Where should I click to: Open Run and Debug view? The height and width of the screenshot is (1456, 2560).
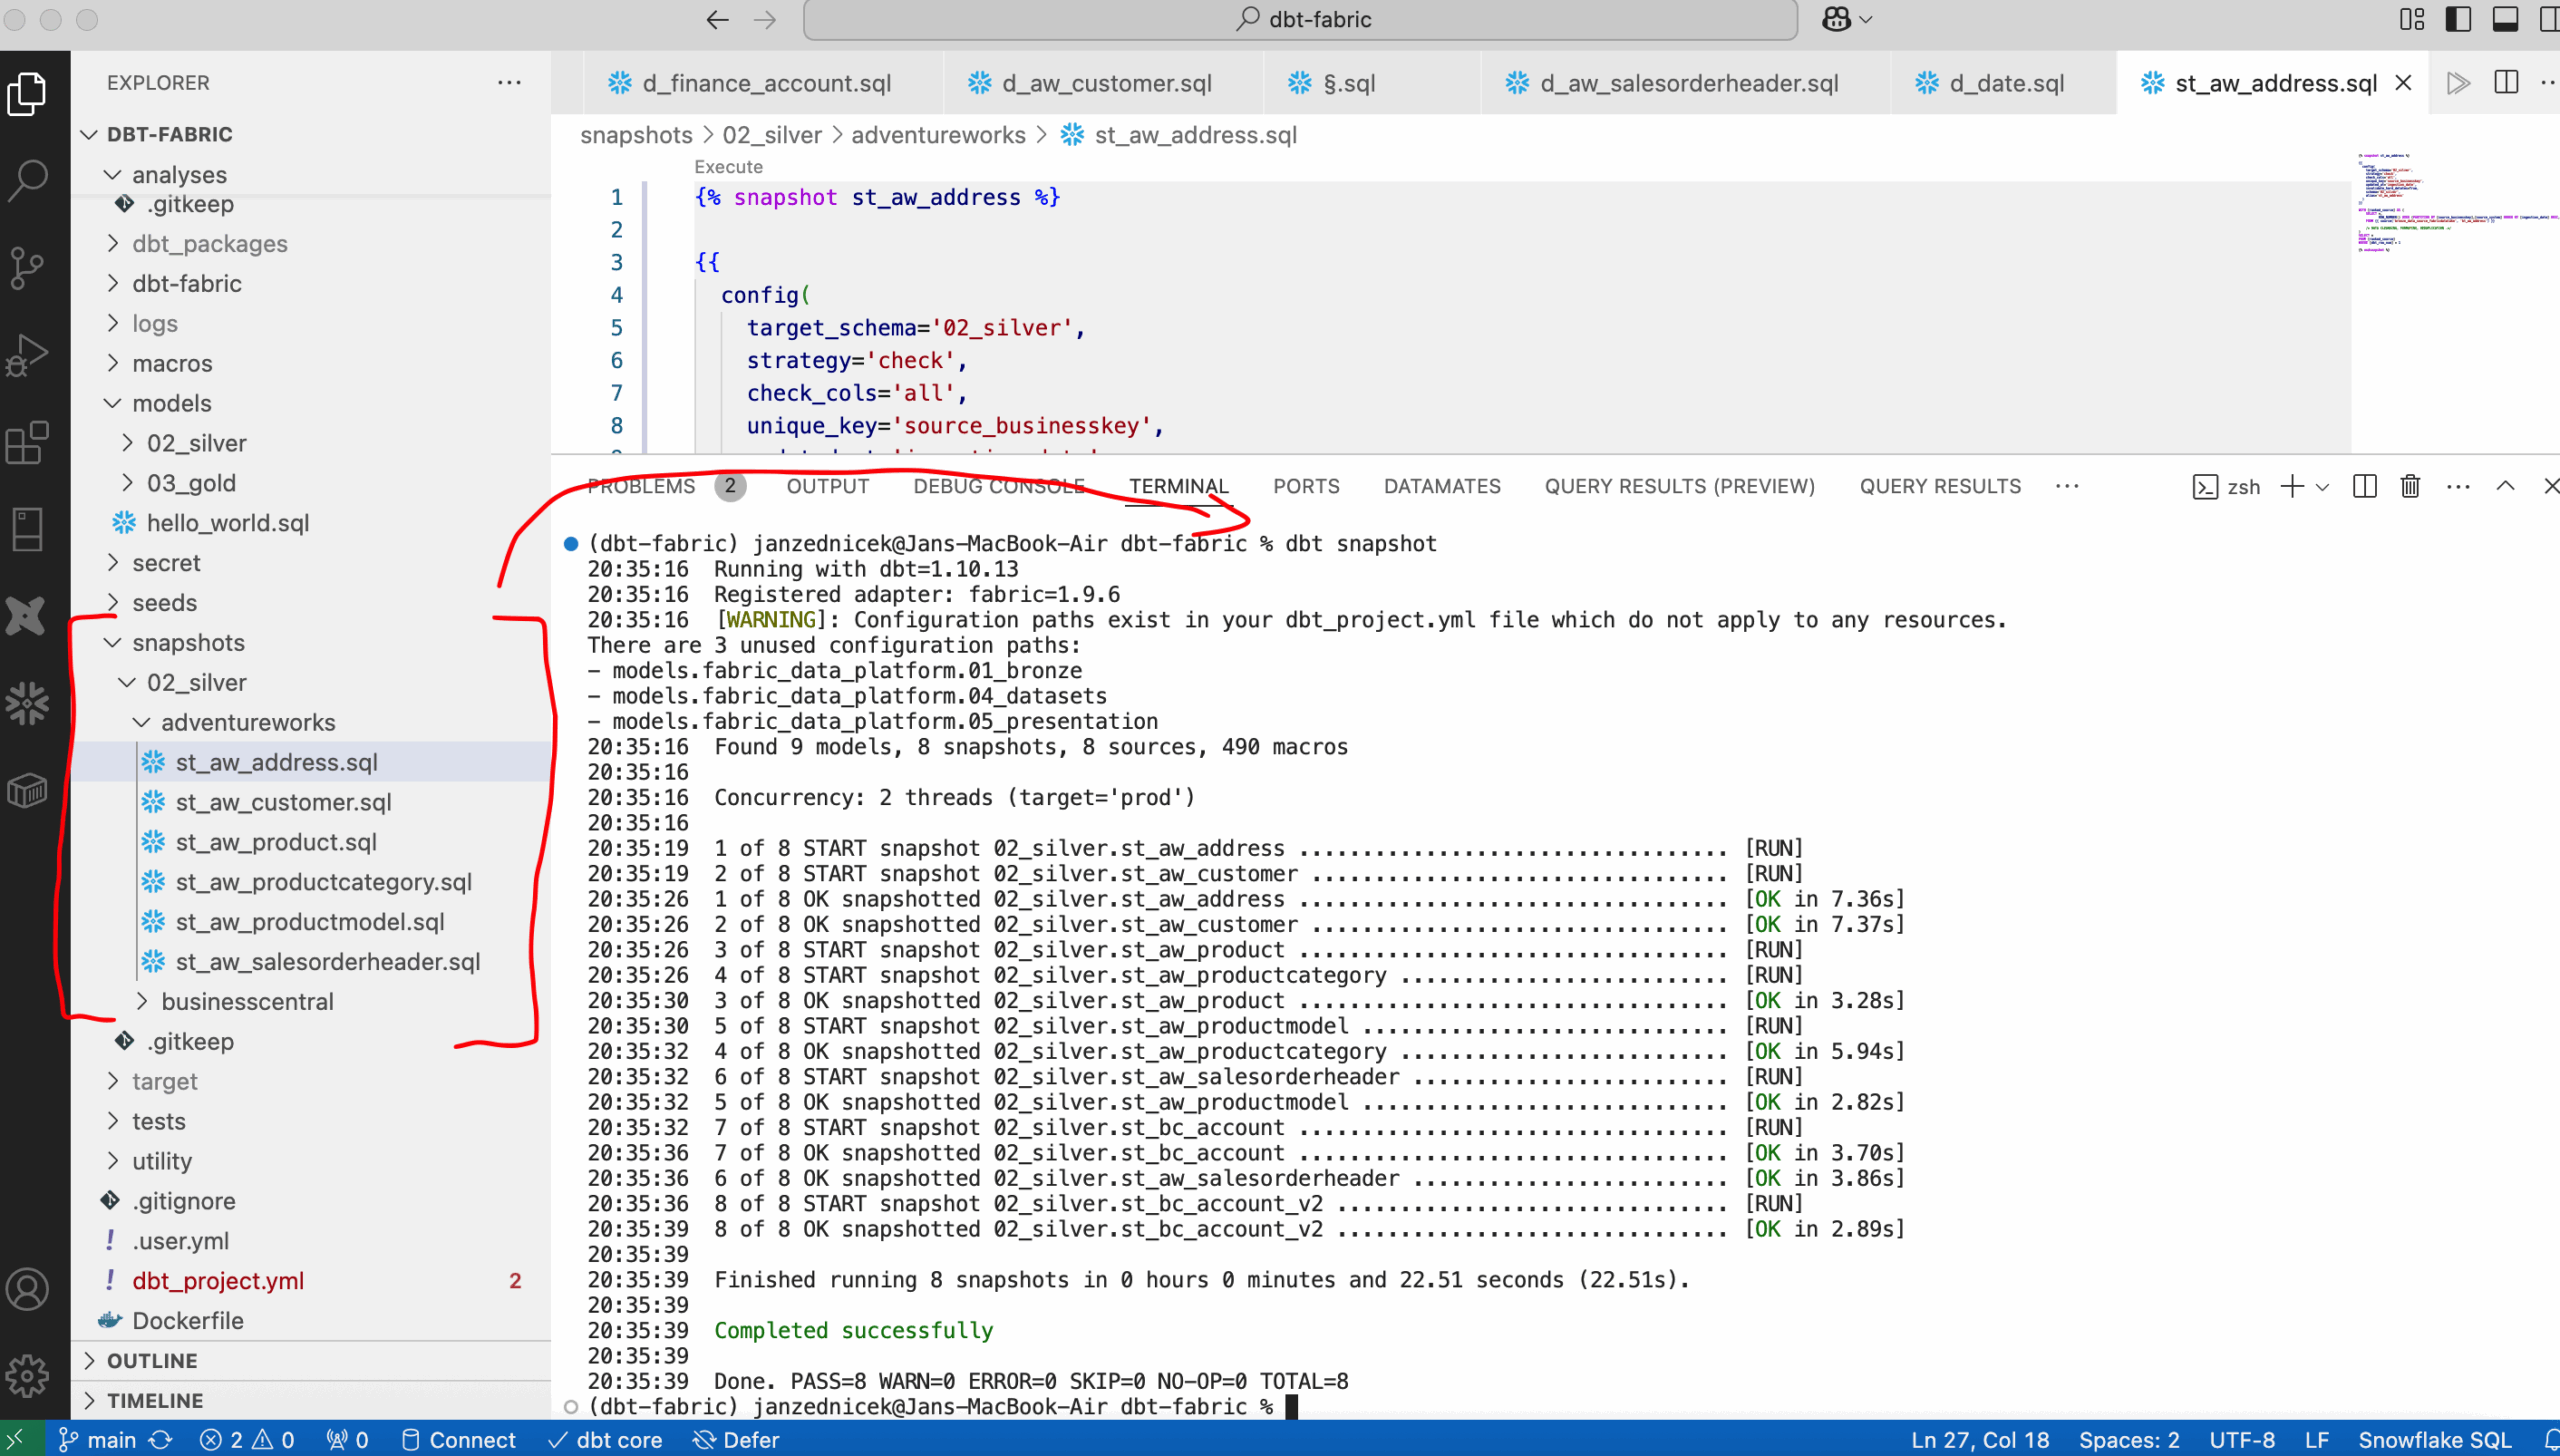pyautogui.click(x=27, y=355)
